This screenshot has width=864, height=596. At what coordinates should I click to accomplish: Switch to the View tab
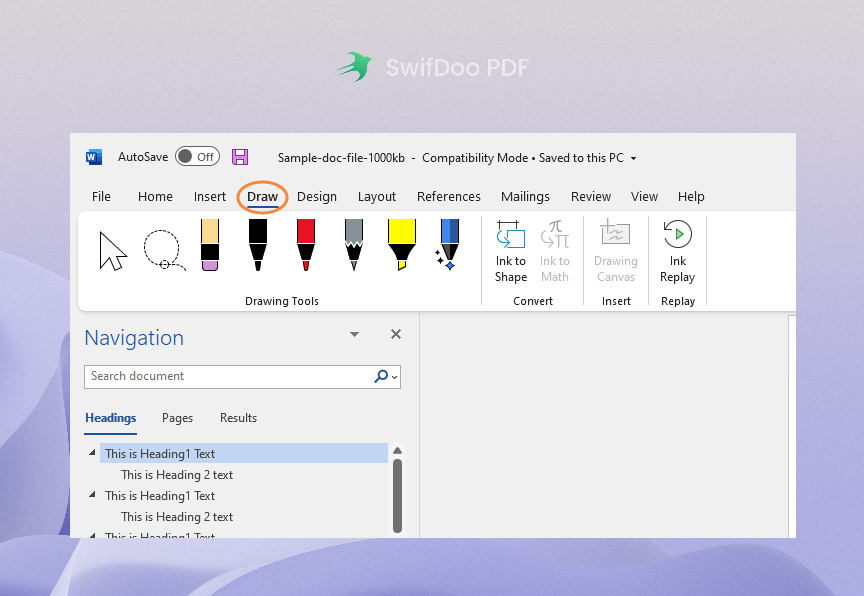click(x=644, y=197)
